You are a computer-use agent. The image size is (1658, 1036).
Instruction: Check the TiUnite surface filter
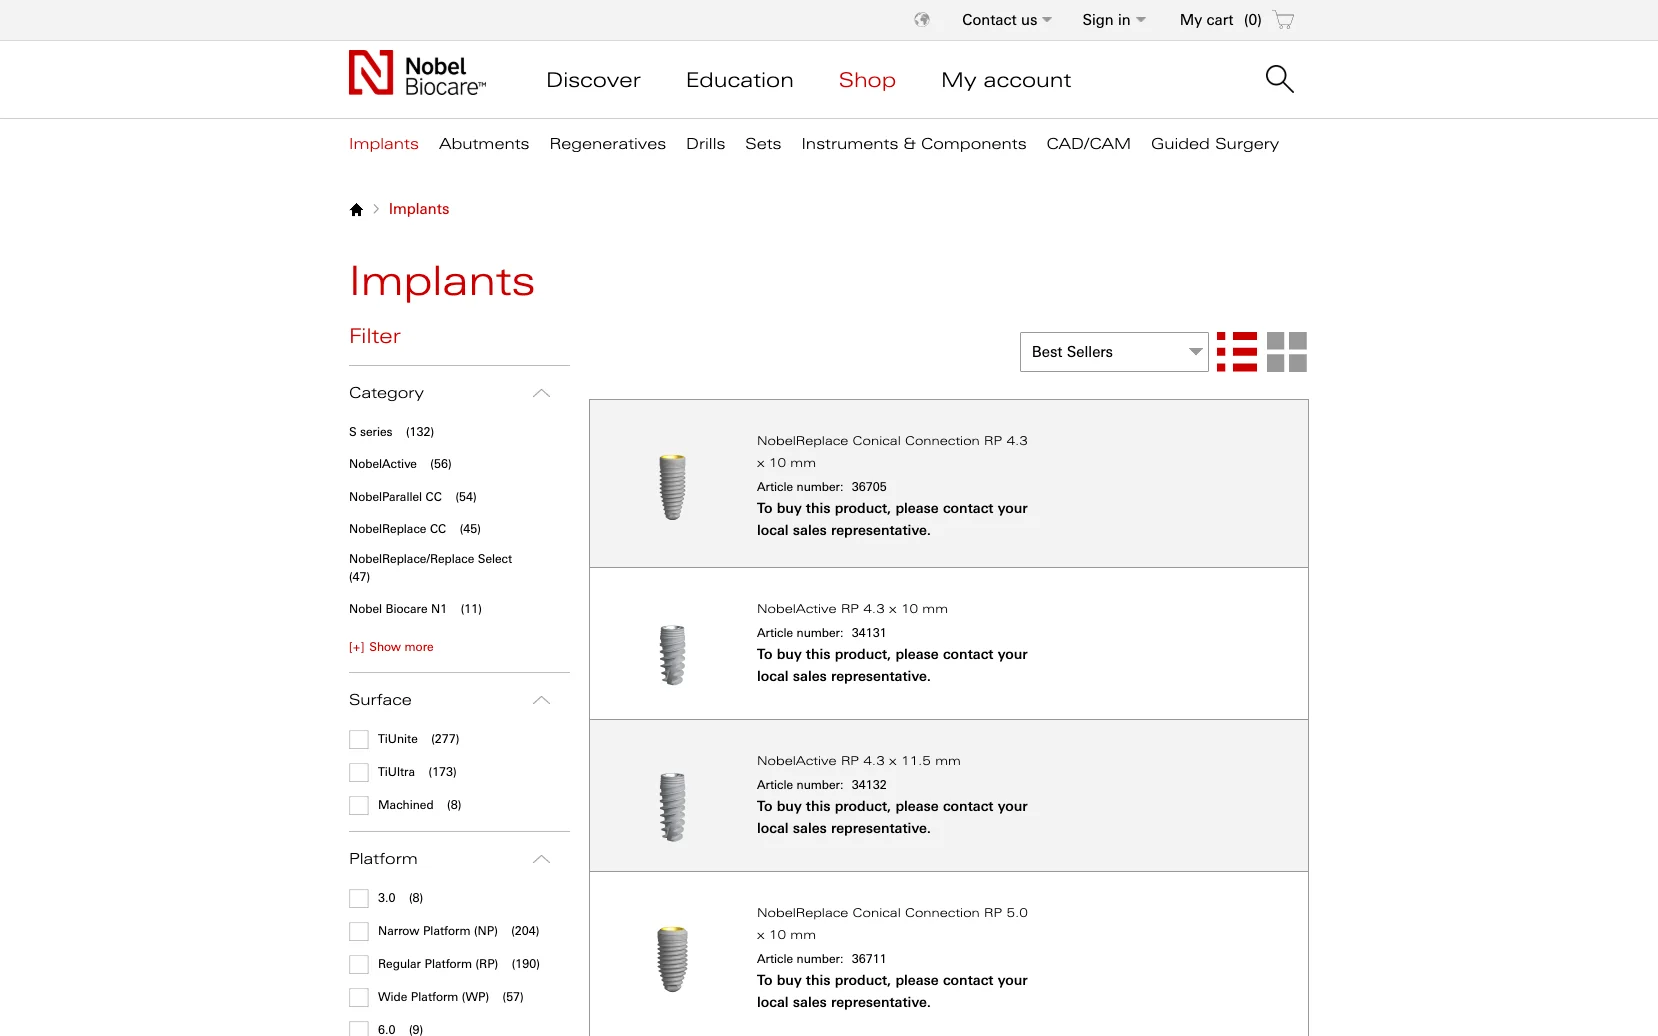pos(359,739)
